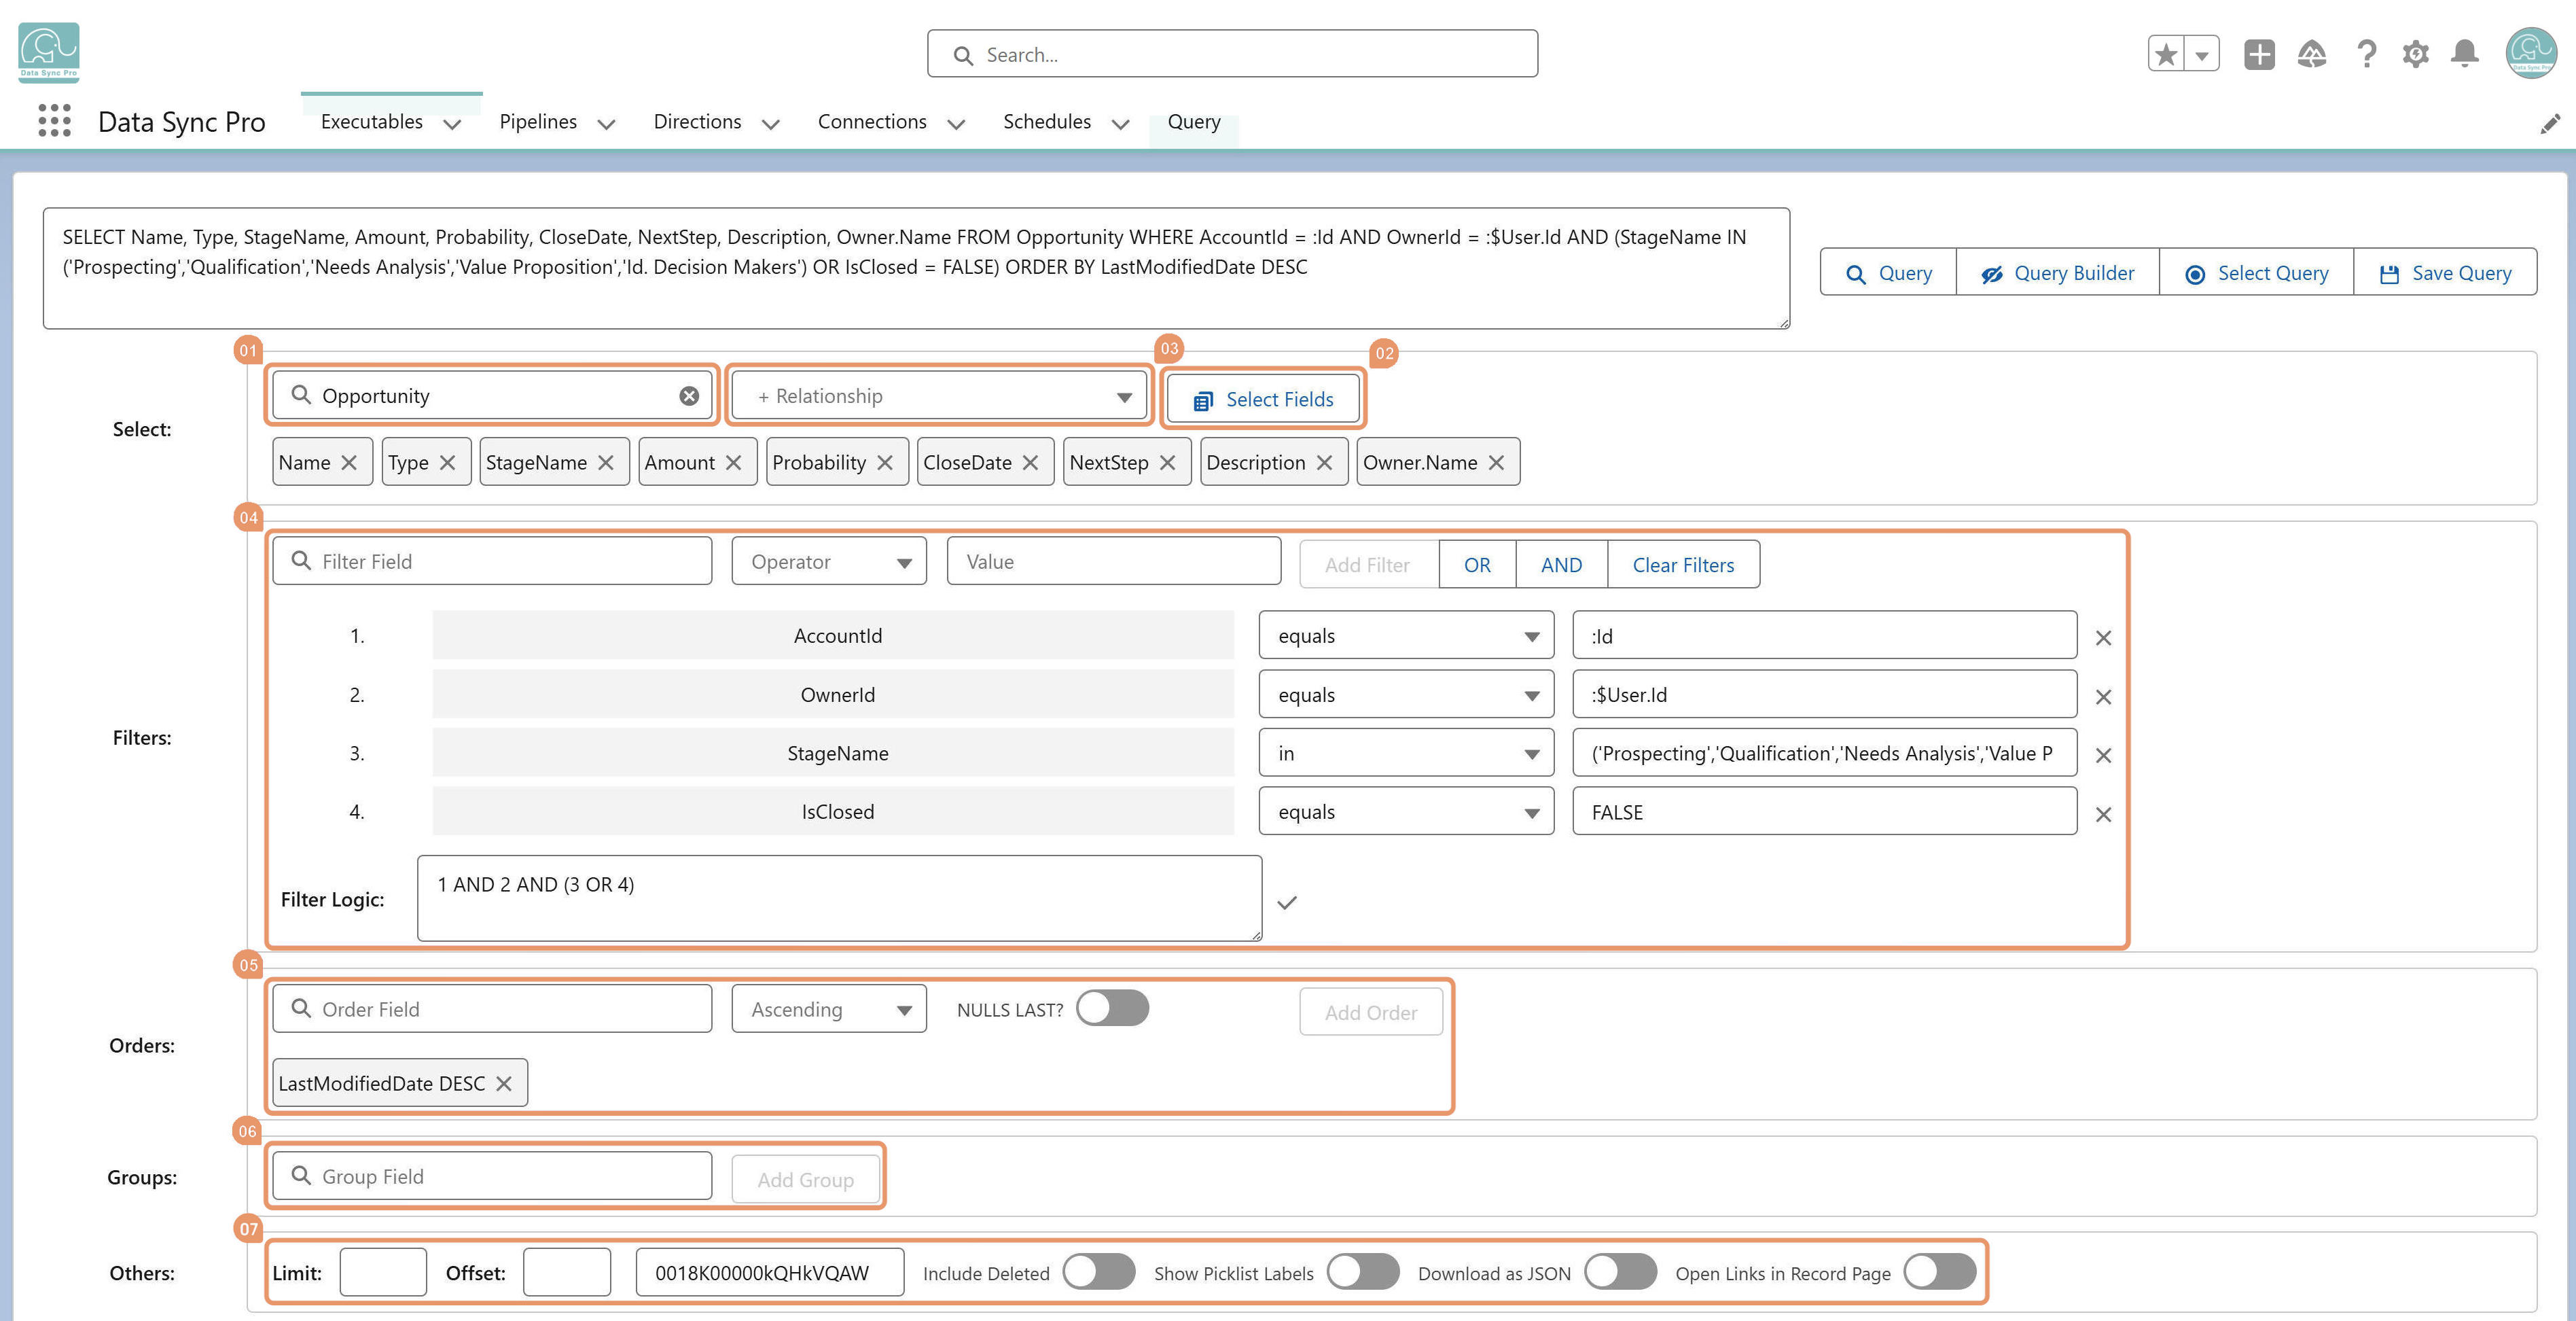Click the AND filter logic button
This screenshot has width=2576, height=1321.
point(1561,565)
